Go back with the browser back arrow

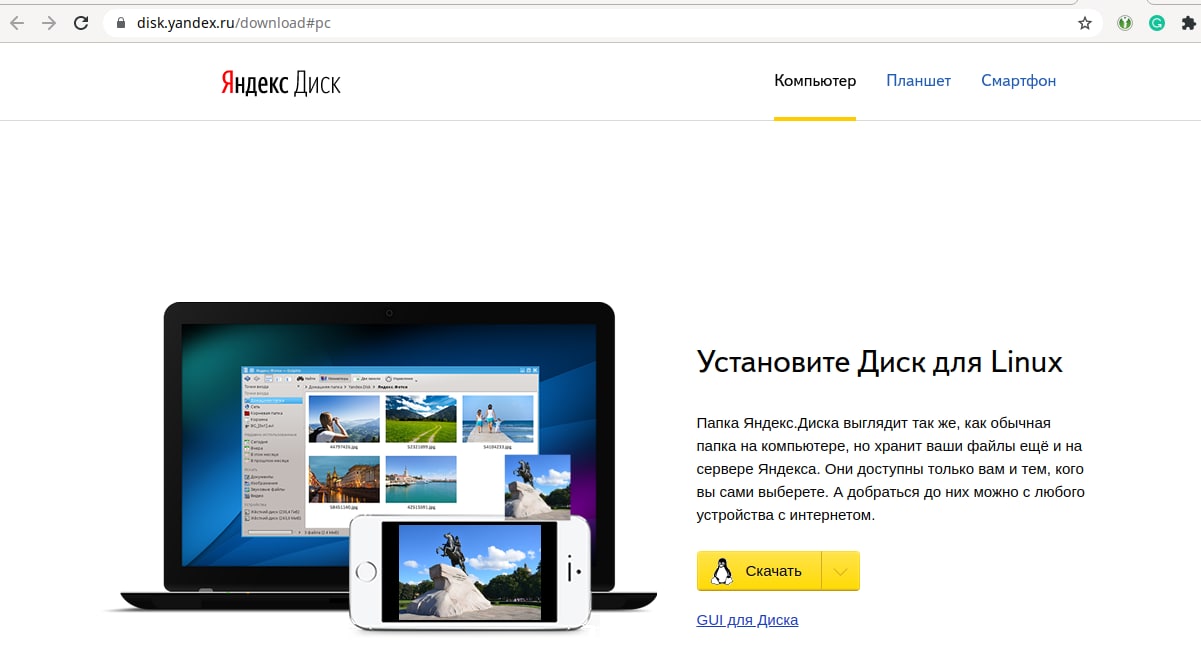click(17, 23)
